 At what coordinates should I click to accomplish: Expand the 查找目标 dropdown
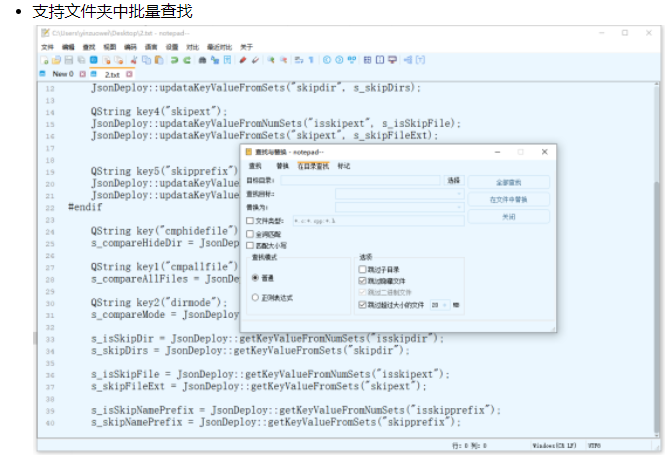(460, 194)
